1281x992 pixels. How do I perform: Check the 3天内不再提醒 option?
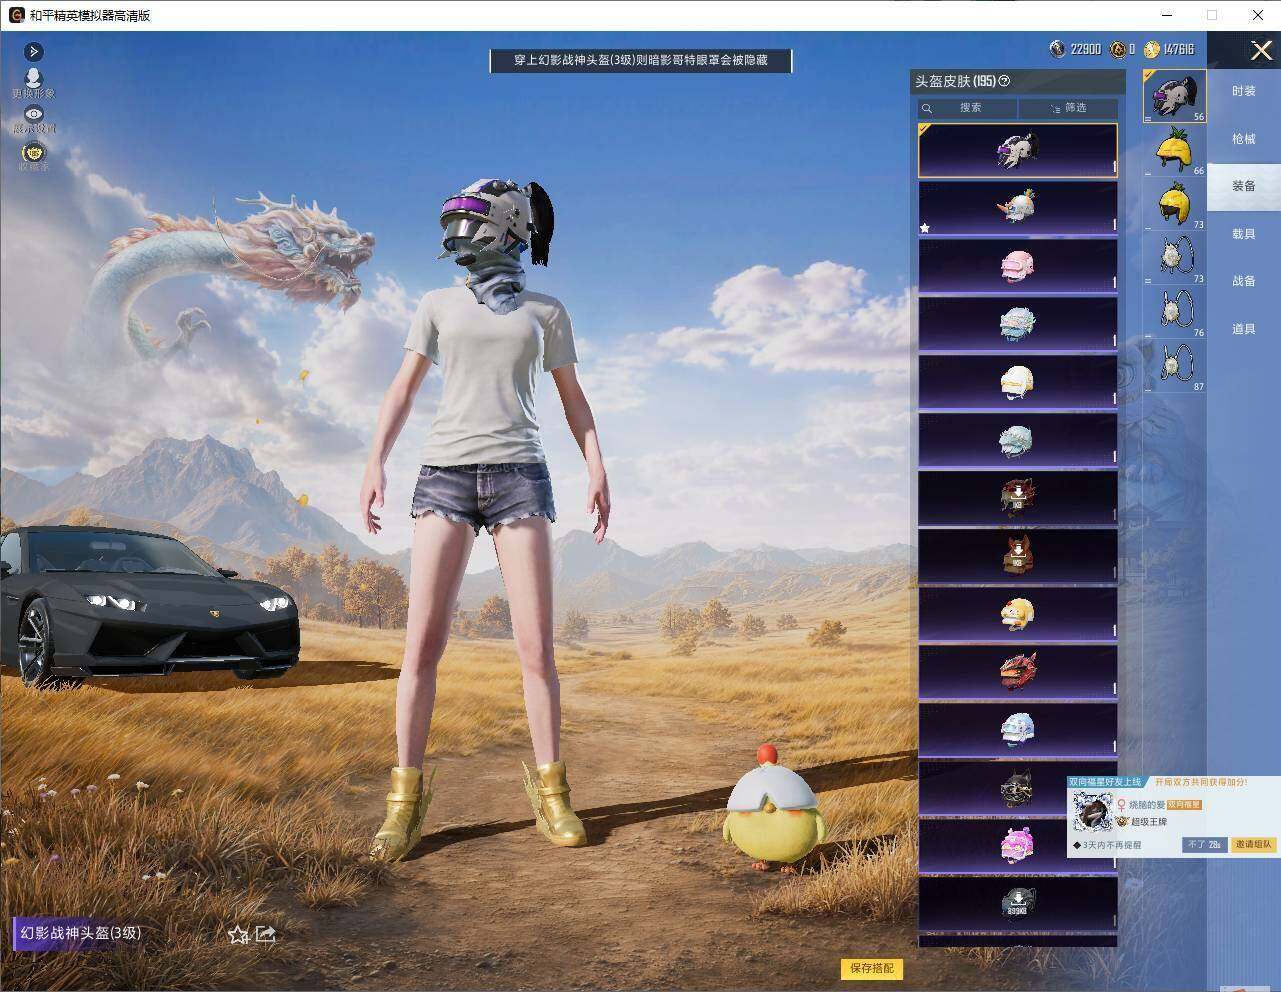click(x=1106, y=845)
